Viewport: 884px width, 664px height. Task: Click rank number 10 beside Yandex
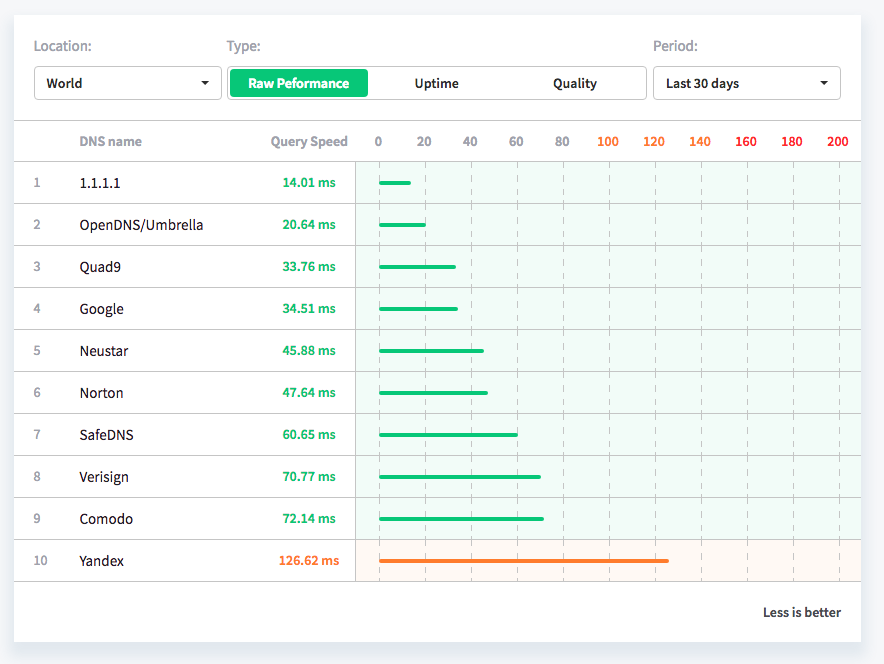point(41,560)
